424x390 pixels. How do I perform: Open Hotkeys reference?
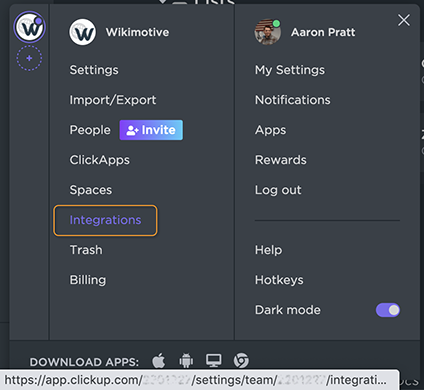[x=279, y=280]
